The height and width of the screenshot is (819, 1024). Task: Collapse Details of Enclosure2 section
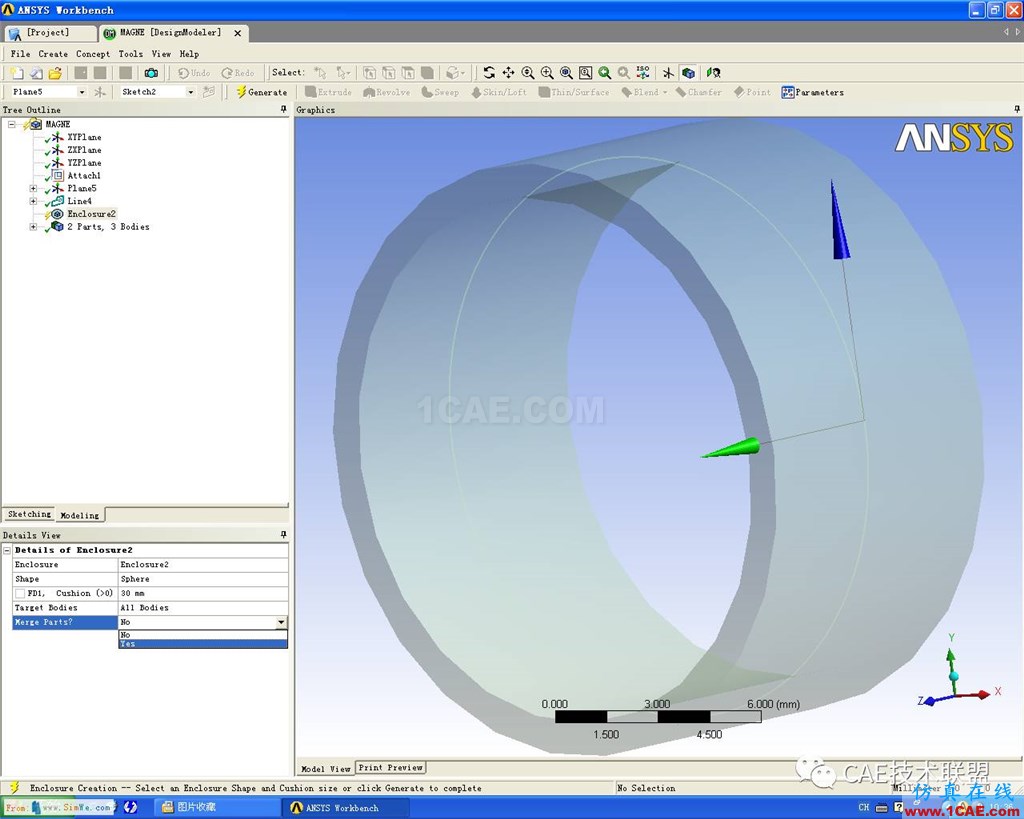[7, 551]
